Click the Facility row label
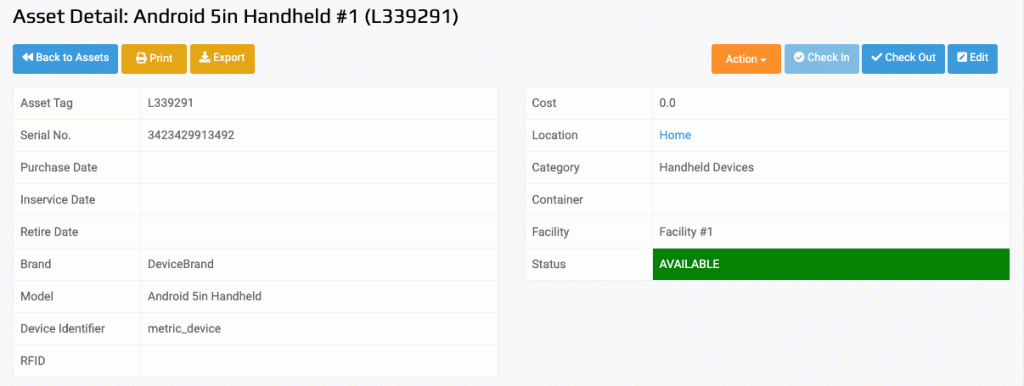The width and height of the screenshot is (1024, 386). 551,232
